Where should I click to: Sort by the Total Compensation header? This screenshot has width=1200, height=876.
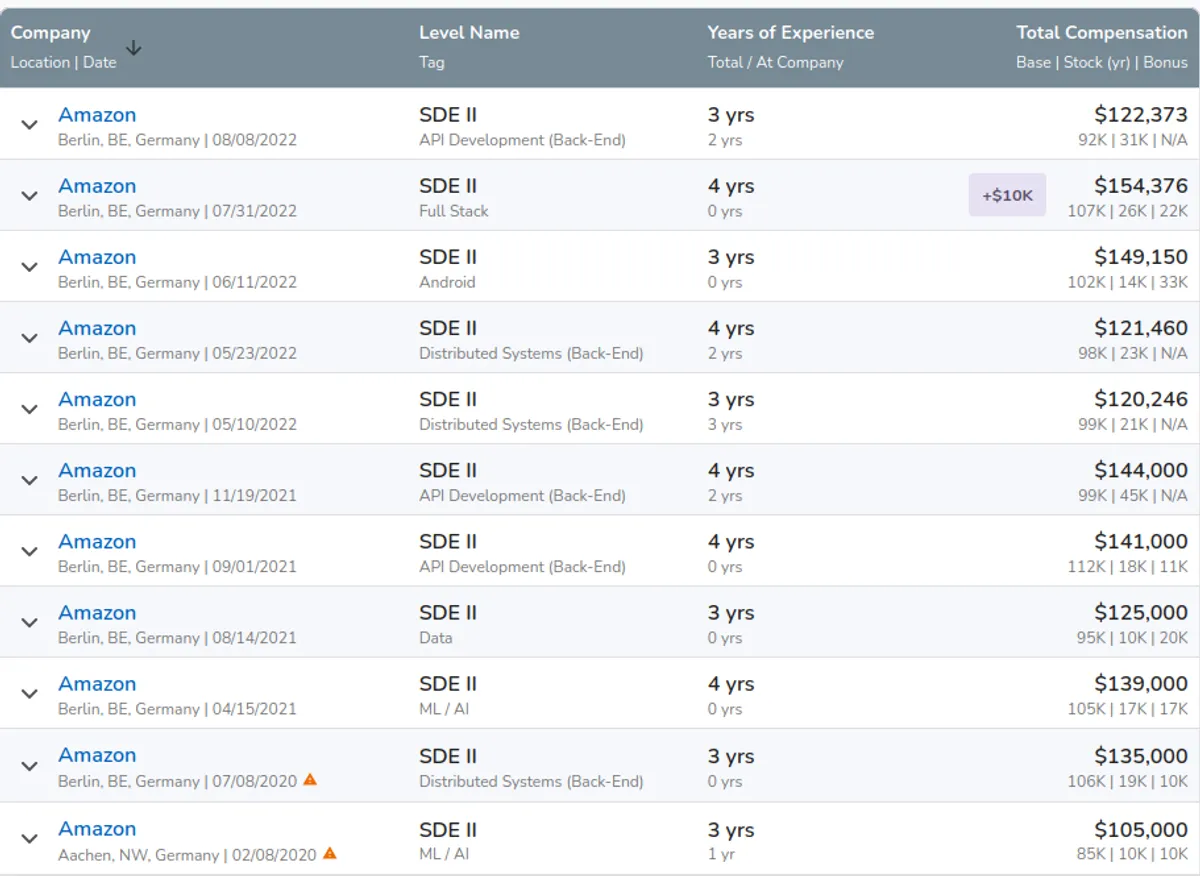[1101, 33]
